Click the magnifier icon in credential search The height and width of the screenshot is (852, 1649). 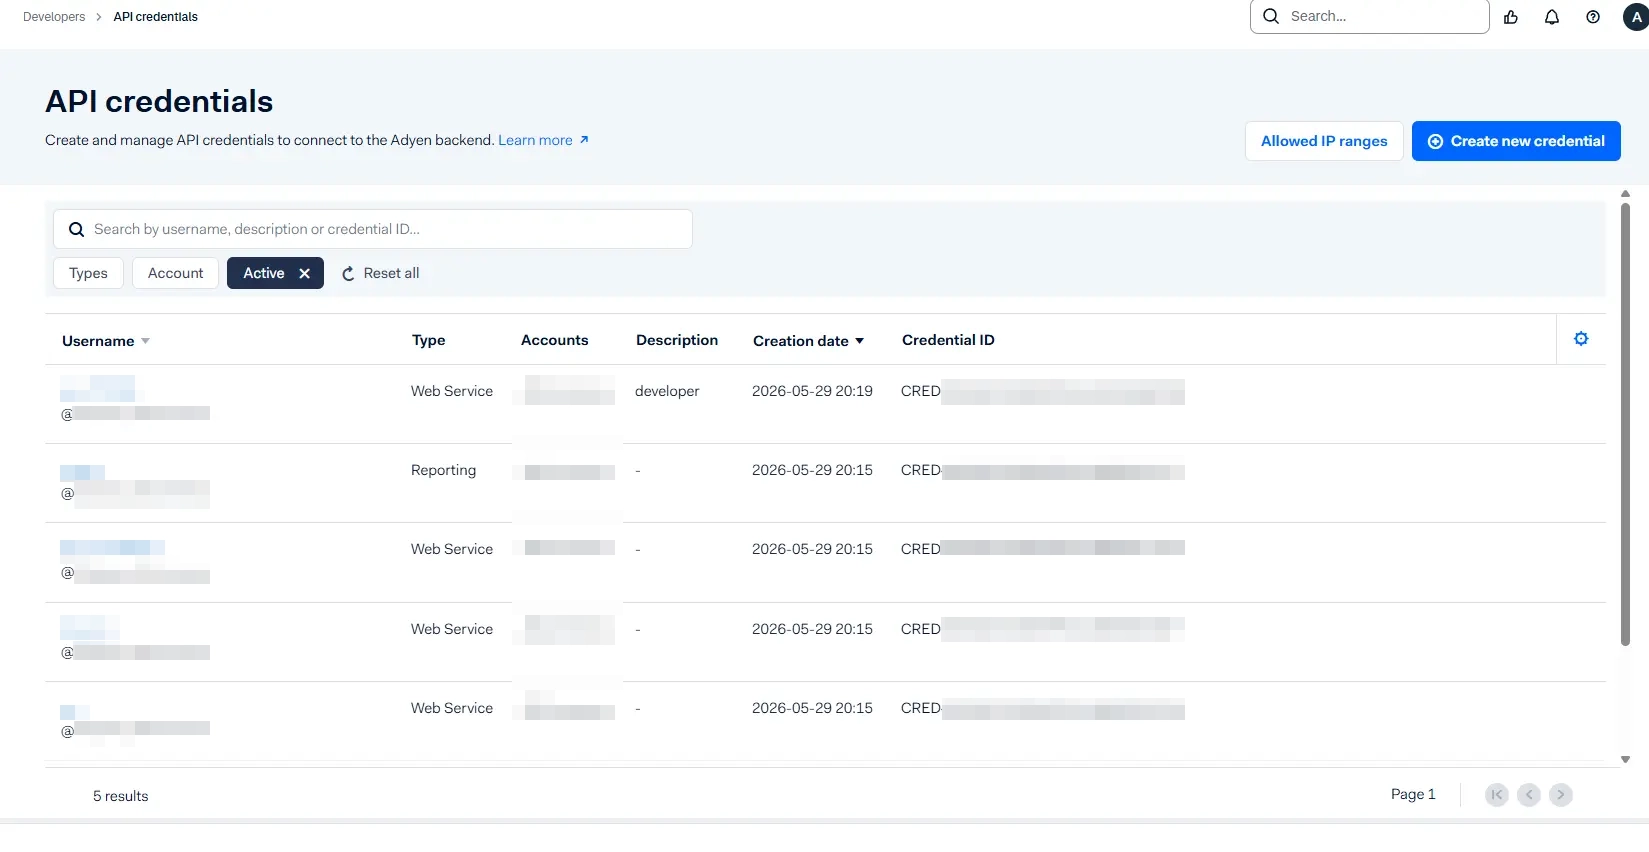tap(76, 229)
